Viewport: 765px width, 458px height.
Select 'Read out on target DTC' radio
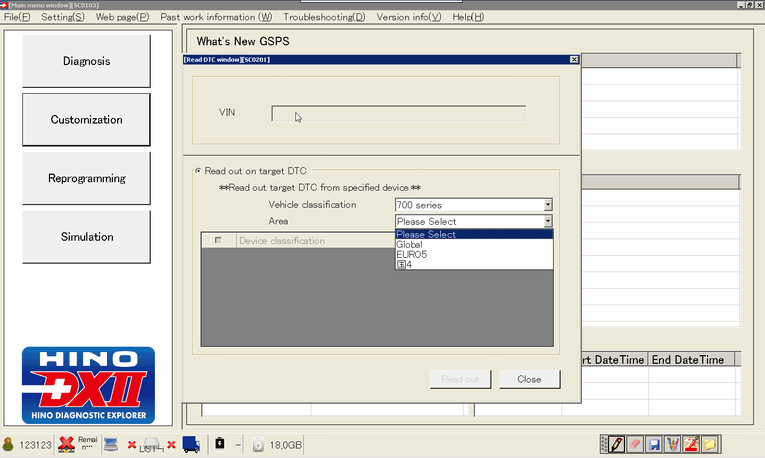198,171
